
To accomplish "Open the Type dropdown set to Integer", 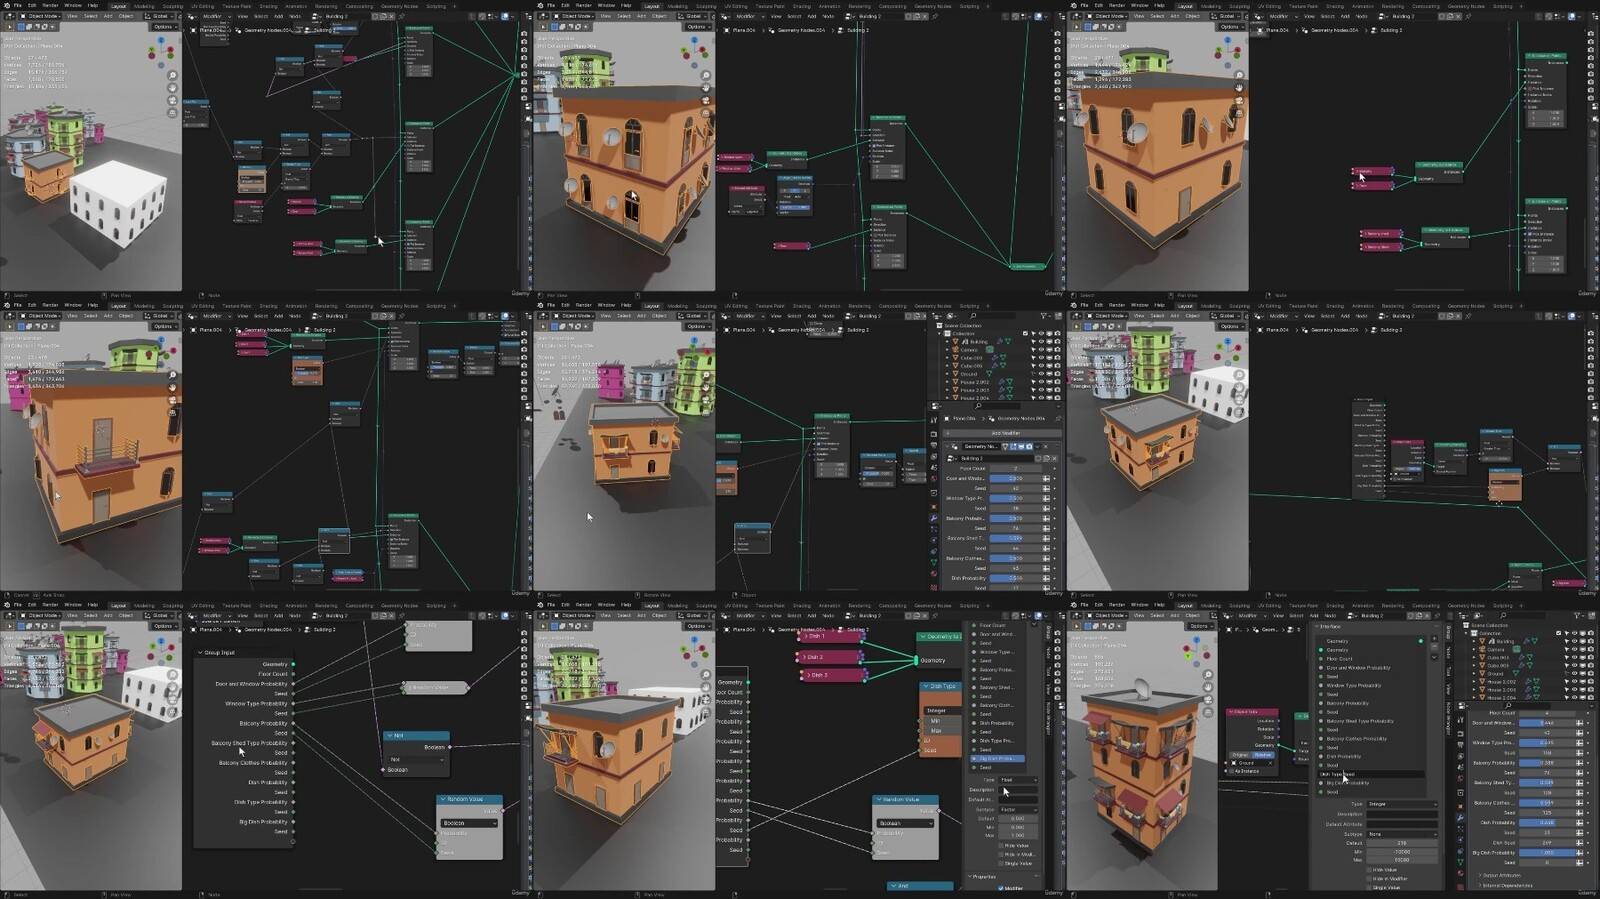I will (1400, 804).
